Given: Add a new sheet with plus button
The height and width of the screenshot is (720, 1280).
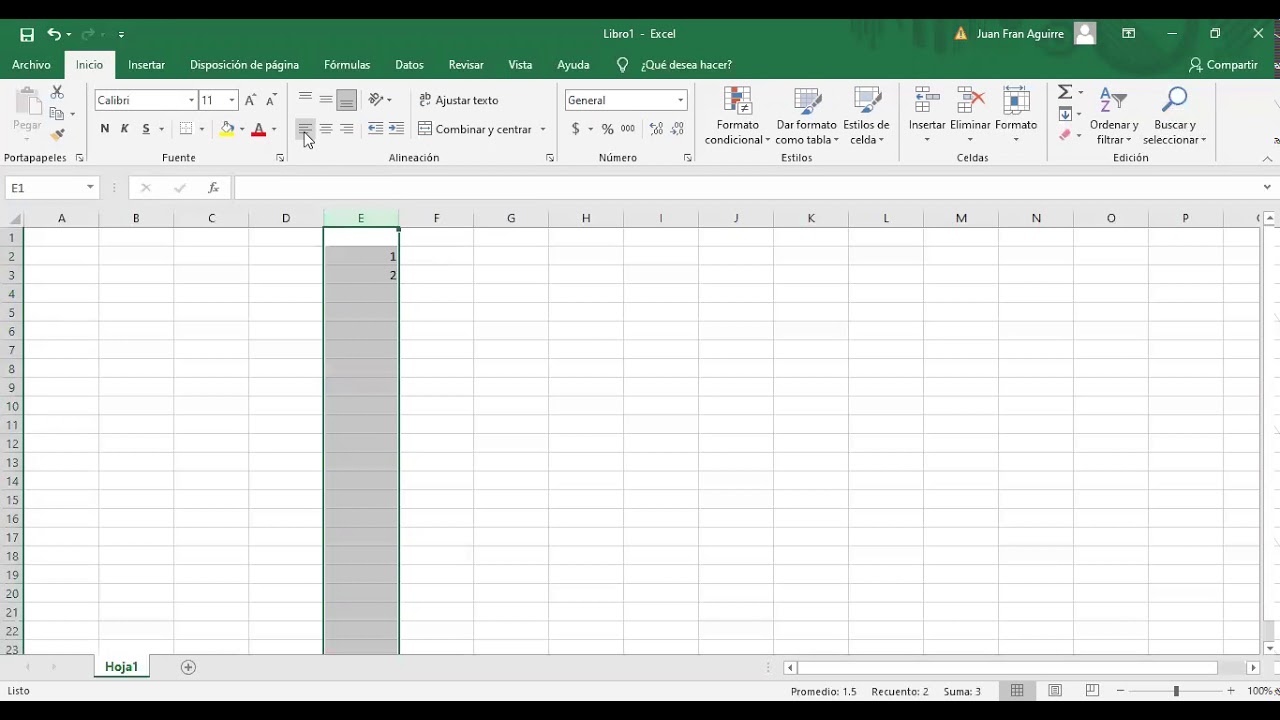Looking at the screenshot, I should pyautogui.click(x=188, y=667).
